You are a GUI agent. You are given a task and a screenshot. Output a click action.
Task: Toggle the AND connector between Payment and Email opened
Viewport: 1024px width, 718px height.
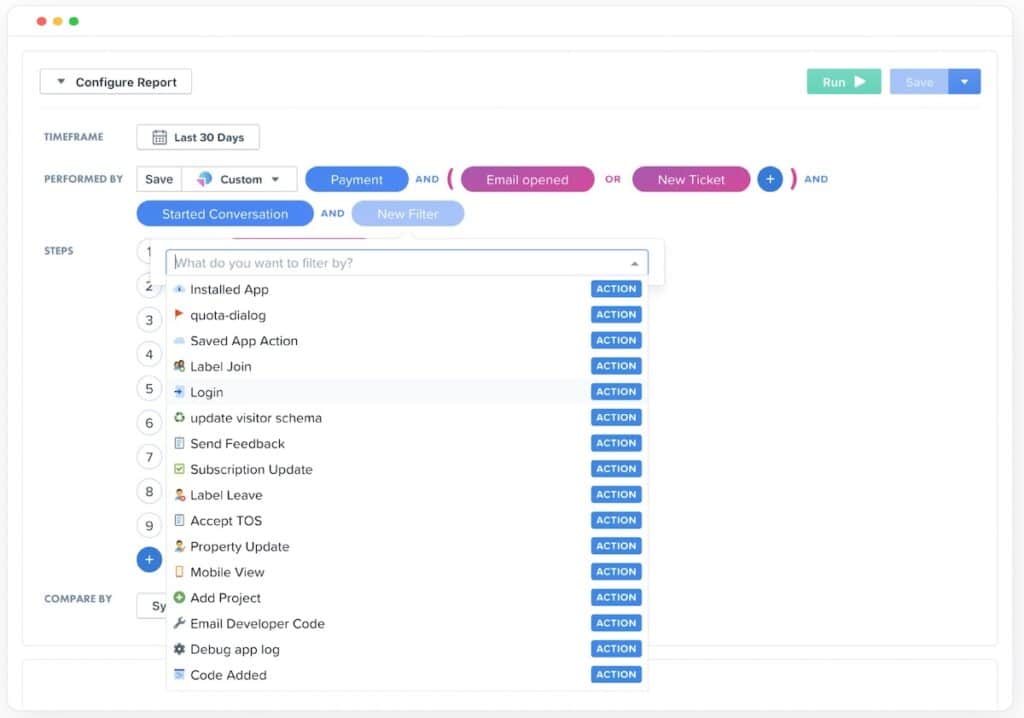[427, 179]
